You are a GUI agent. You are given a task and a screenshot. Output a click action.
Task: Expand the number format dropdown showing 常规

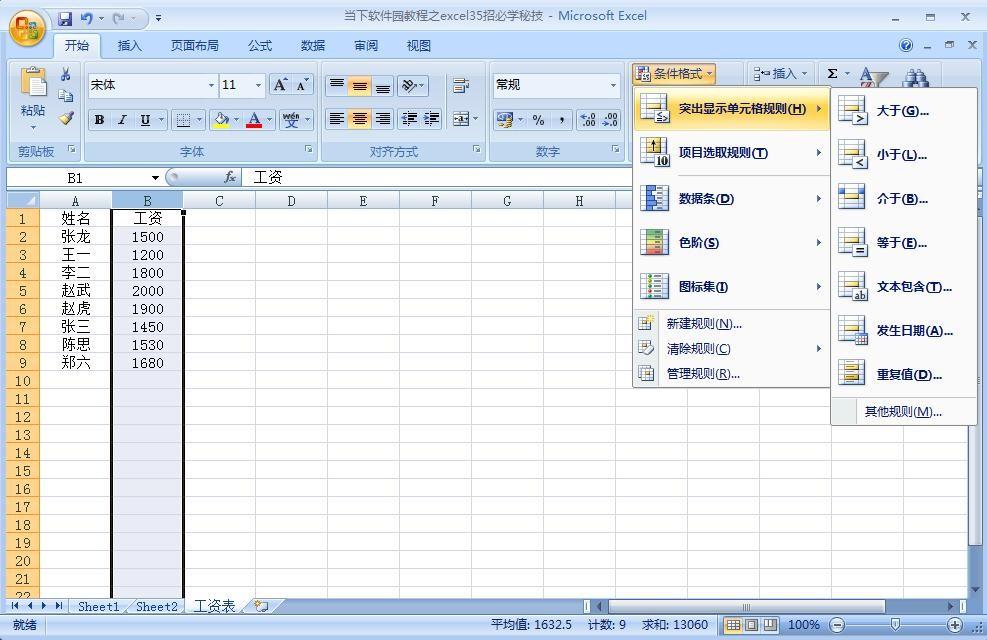coord(613,85)
